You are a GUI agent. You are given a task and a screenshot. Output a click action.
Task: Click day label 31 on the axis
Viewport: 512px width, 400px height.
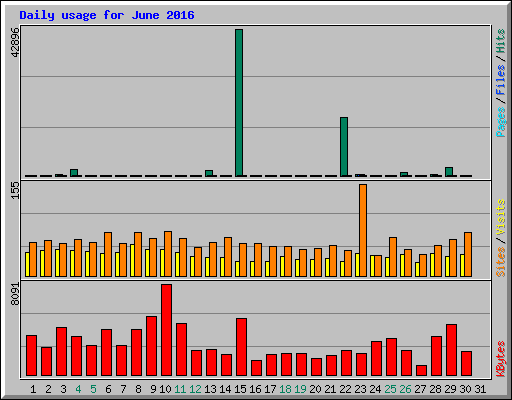click(x=480, y=389)
